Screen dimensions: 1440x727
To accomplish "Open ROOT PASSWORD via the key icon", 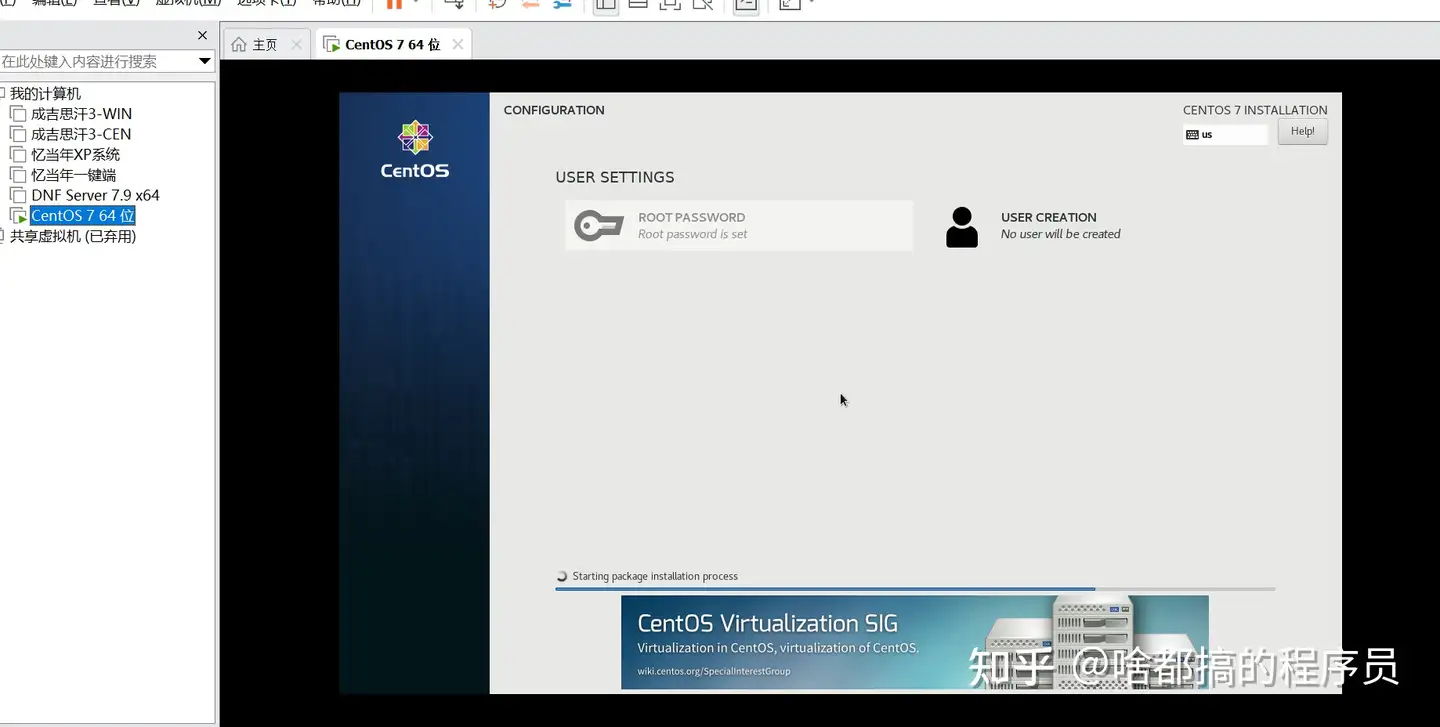I will [599, 226].
